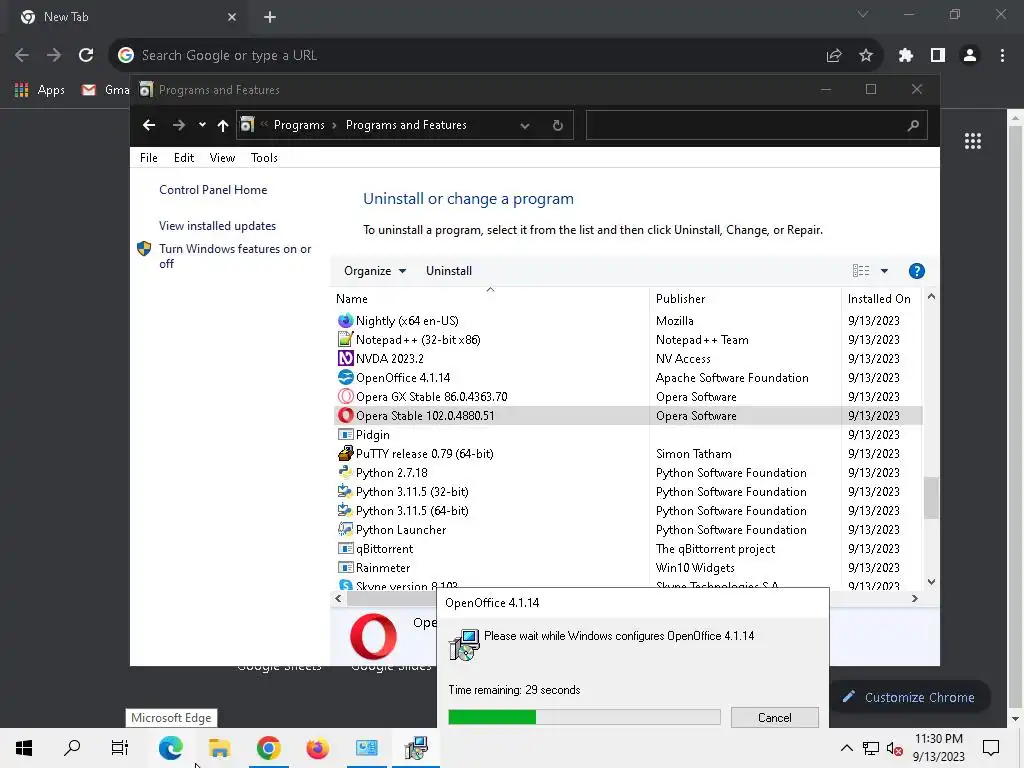This screenshot has width=1024, height=768.
Task: Open a new Chrome tab with plus
Action: (270, 17)
